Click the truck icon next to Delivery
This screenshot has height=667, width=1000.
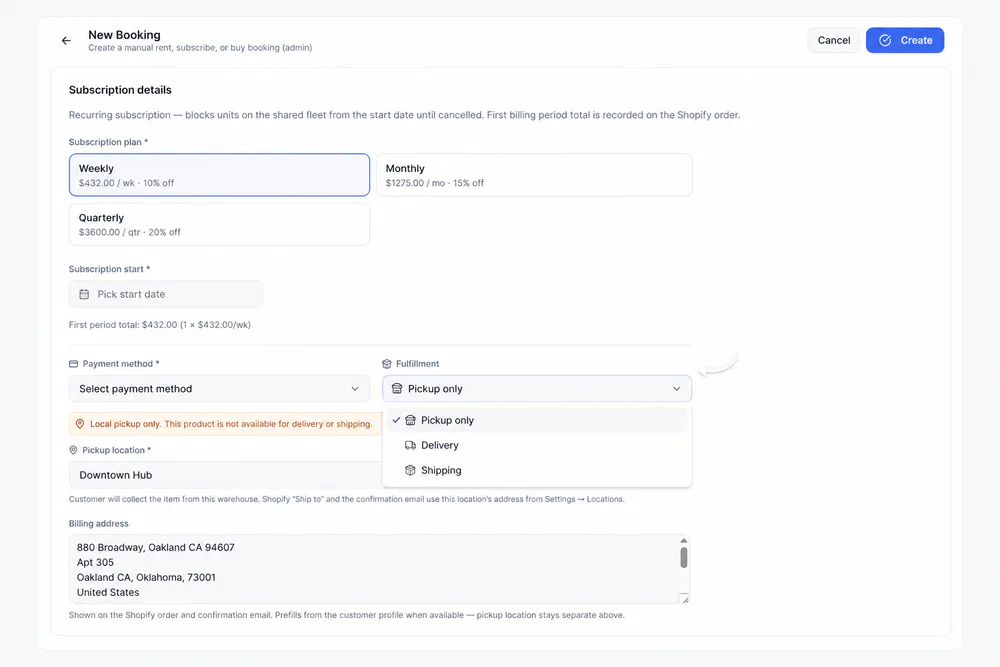pos(410,445)
